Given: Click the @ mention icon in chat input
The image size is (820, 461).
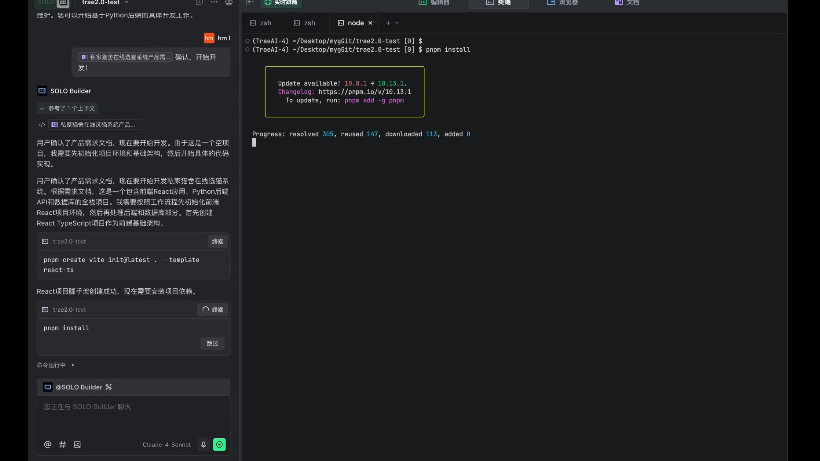Looking at the screenshot, I should (48, 444).
